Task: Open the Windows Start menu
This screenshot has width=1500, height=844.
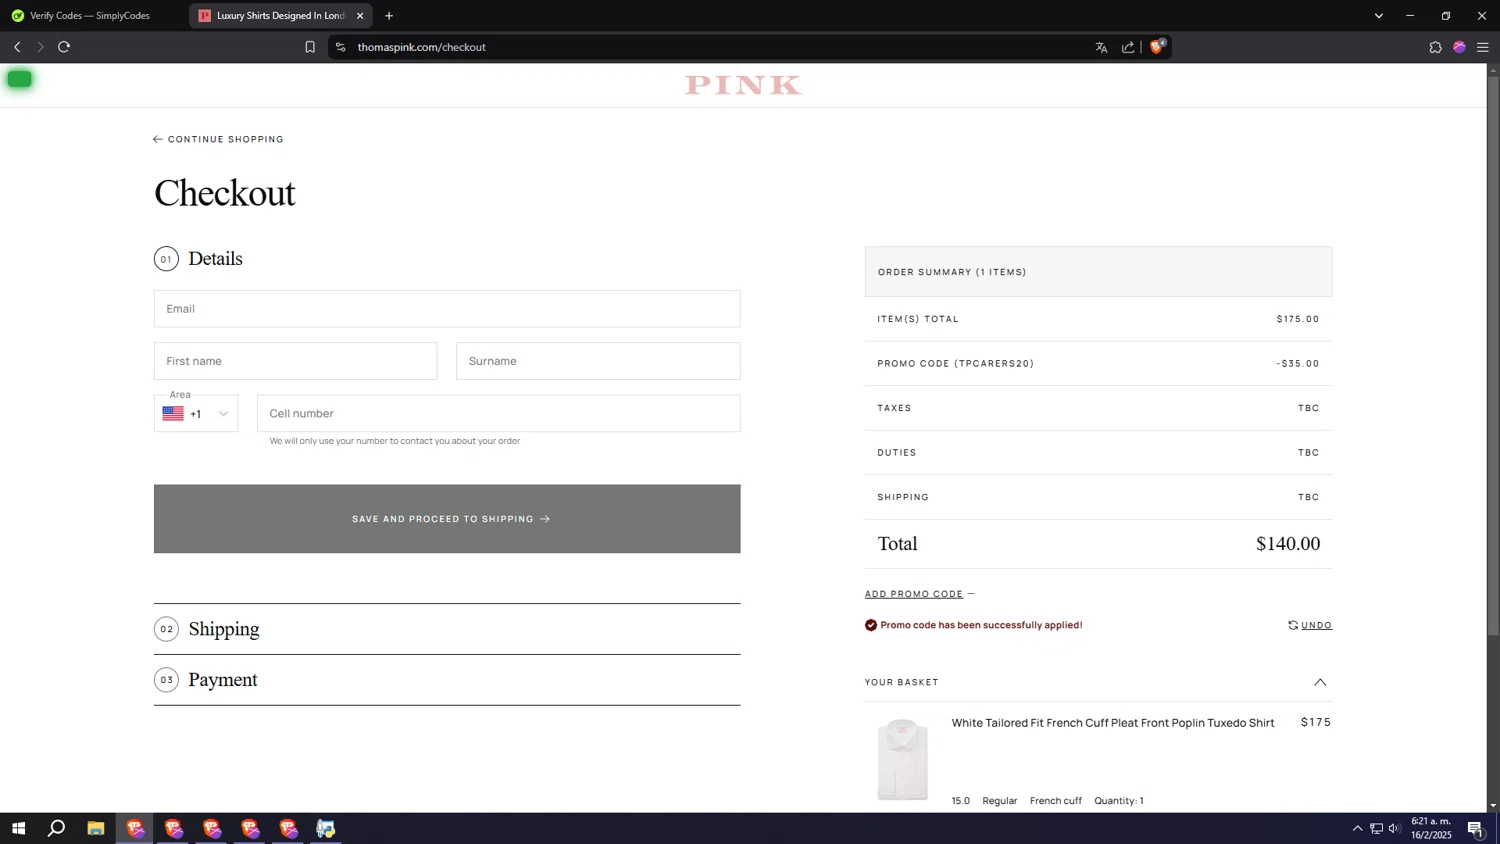Action: pos(18,828)
